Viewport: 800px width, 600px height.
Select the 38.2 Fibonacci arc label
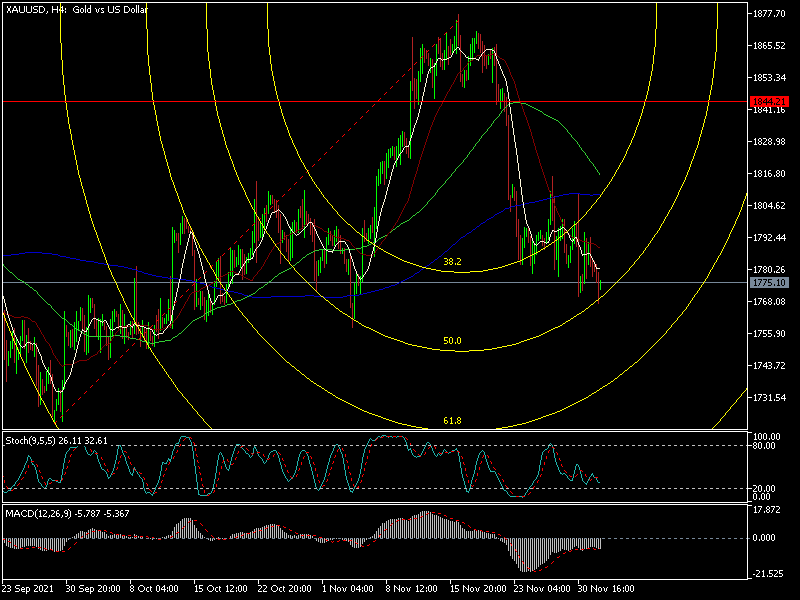452,262
